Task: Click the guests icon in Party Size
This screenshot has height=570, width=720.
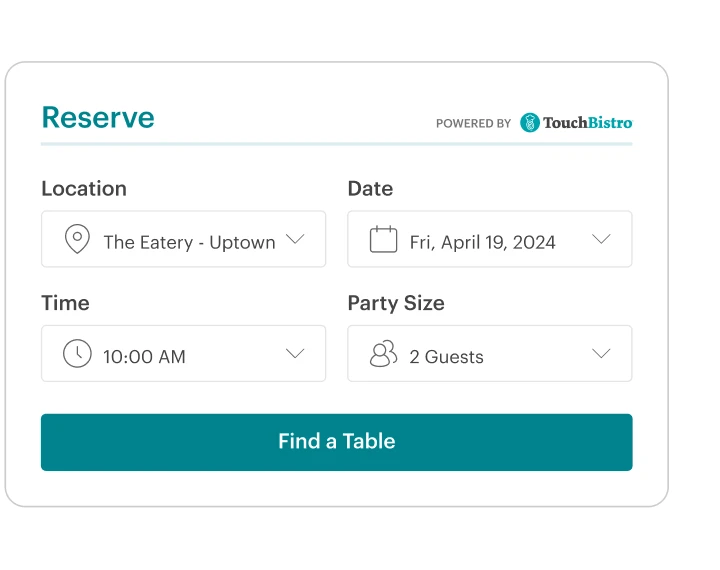Action: pos(383,354)
